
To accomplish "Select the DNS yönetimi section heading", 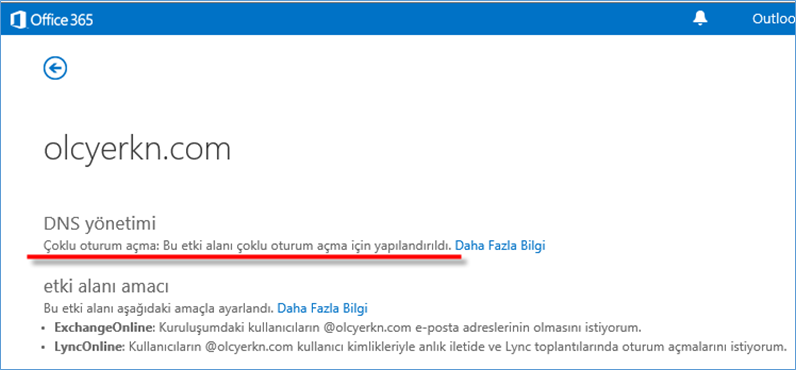I will click(x=100, y=223).
